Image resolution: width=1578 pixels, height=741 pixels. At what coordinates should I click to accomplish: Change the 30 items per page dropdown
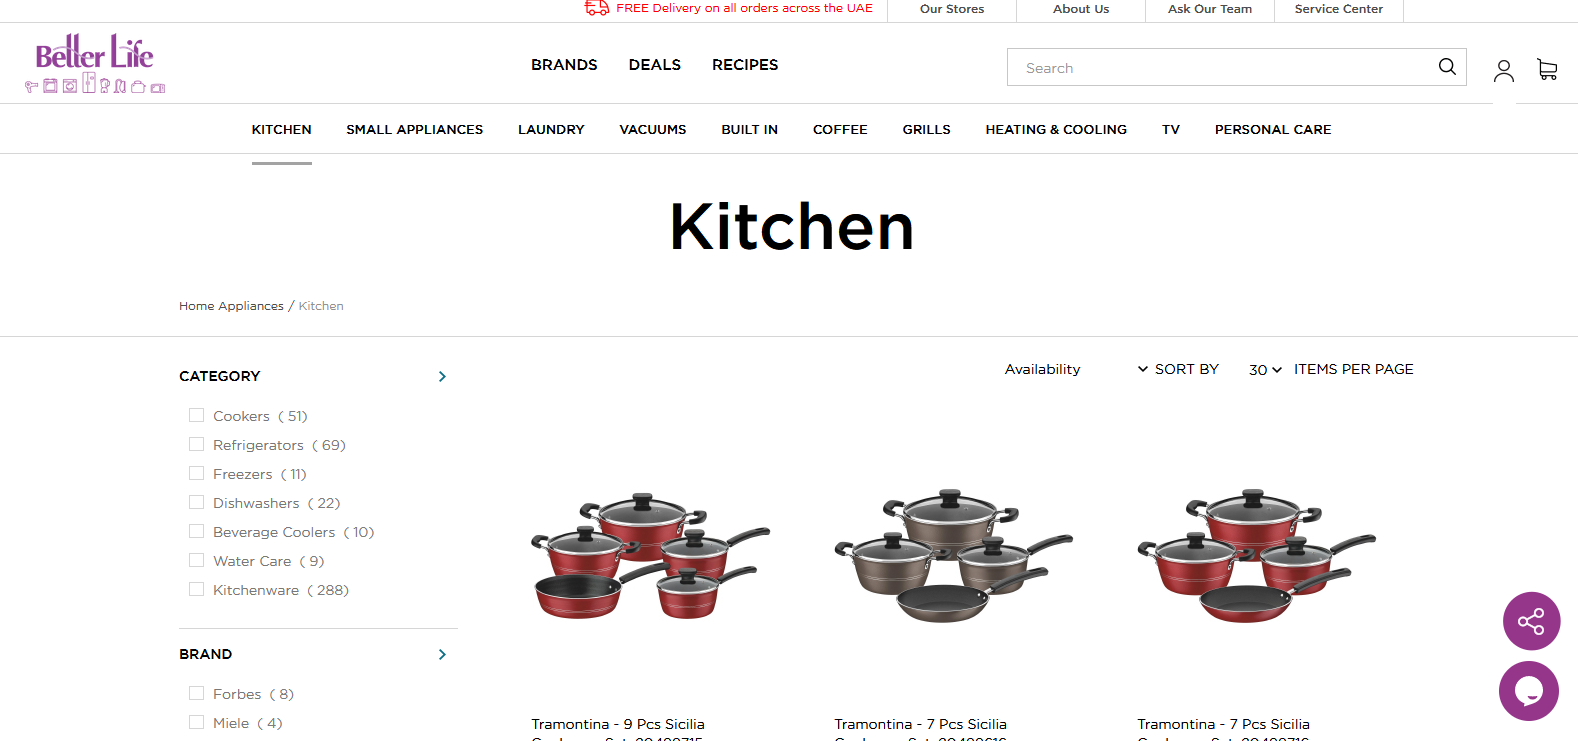click(1265, 370)
